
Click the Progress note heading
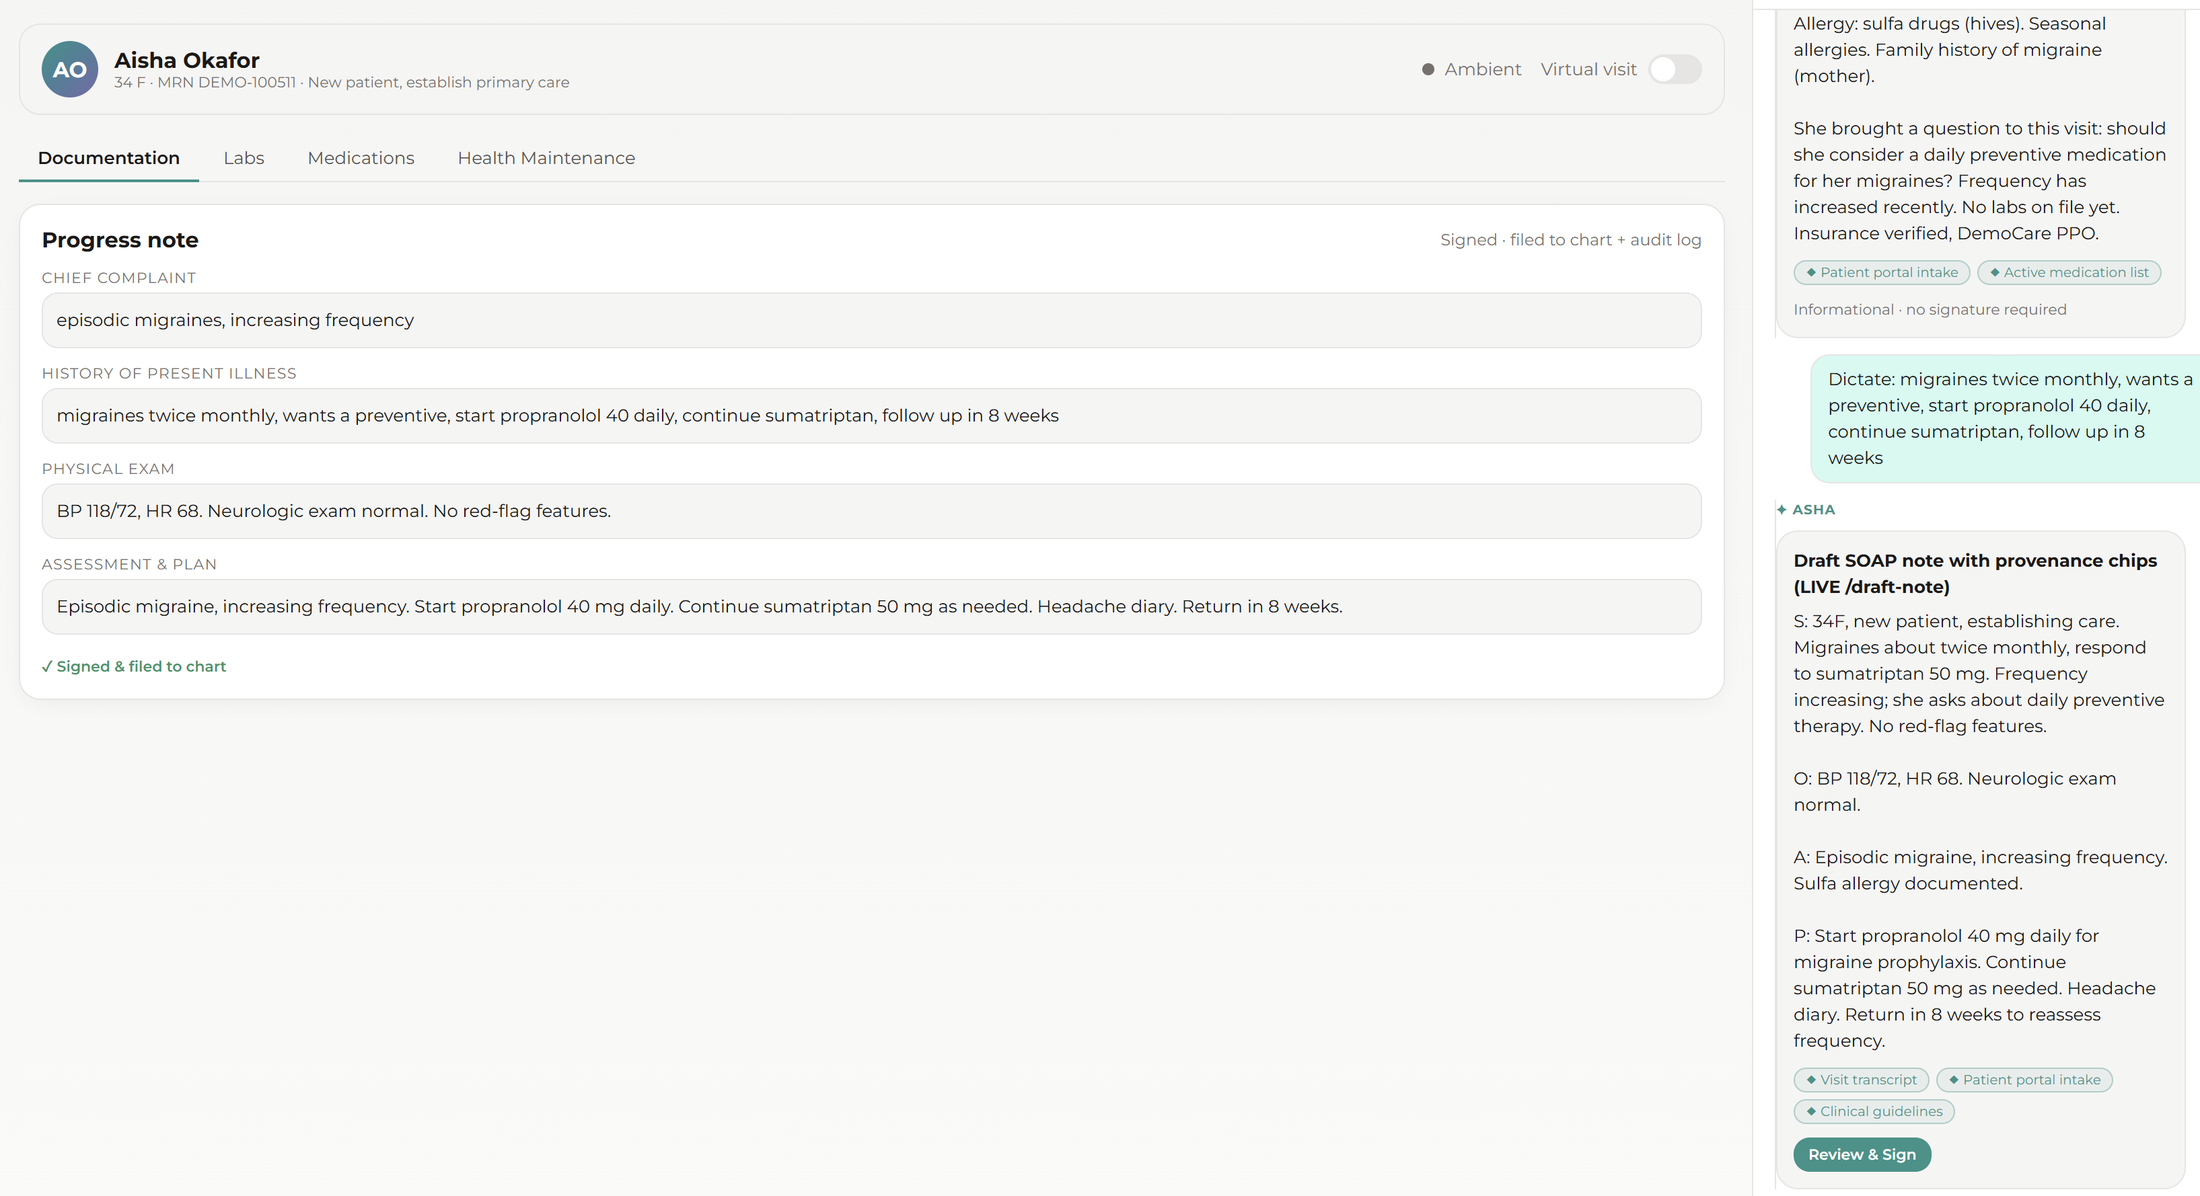120,240
